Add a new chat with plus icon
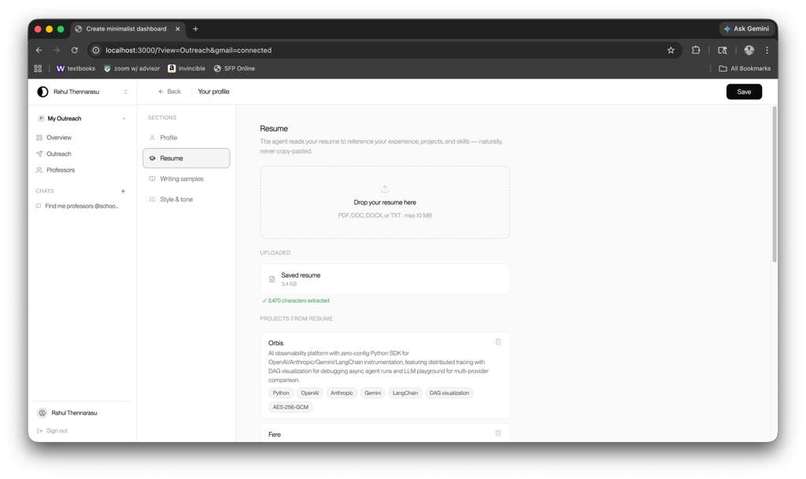This screenshot has width=806, height=479. [123, 191]
